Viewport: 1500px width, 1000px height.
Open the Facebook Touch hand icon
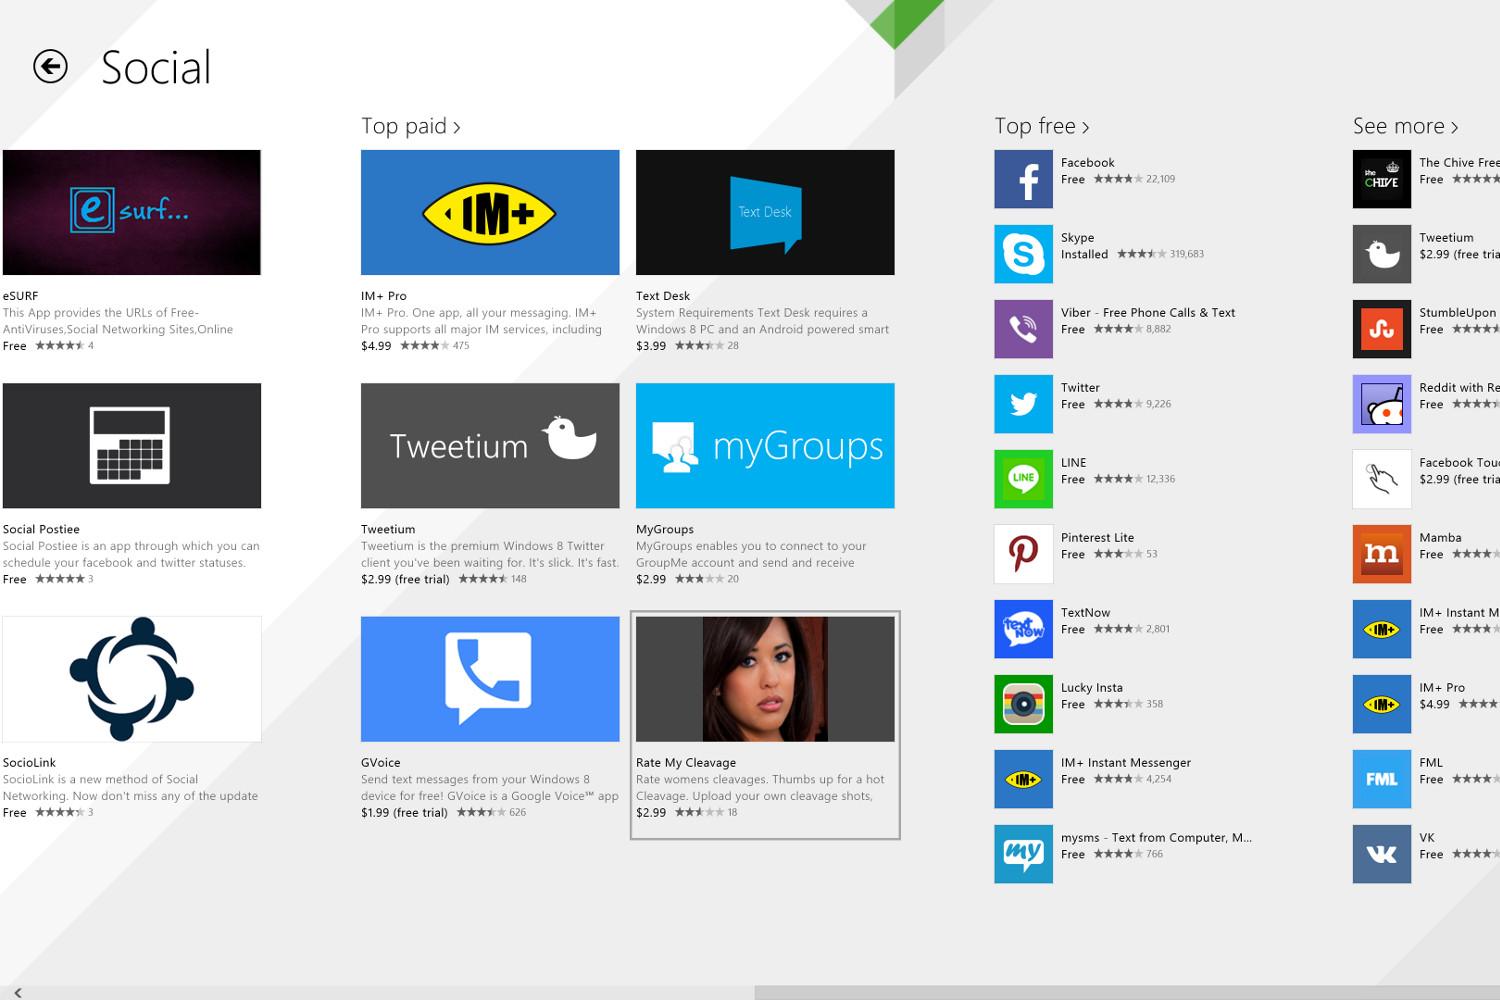(1382, 479)
